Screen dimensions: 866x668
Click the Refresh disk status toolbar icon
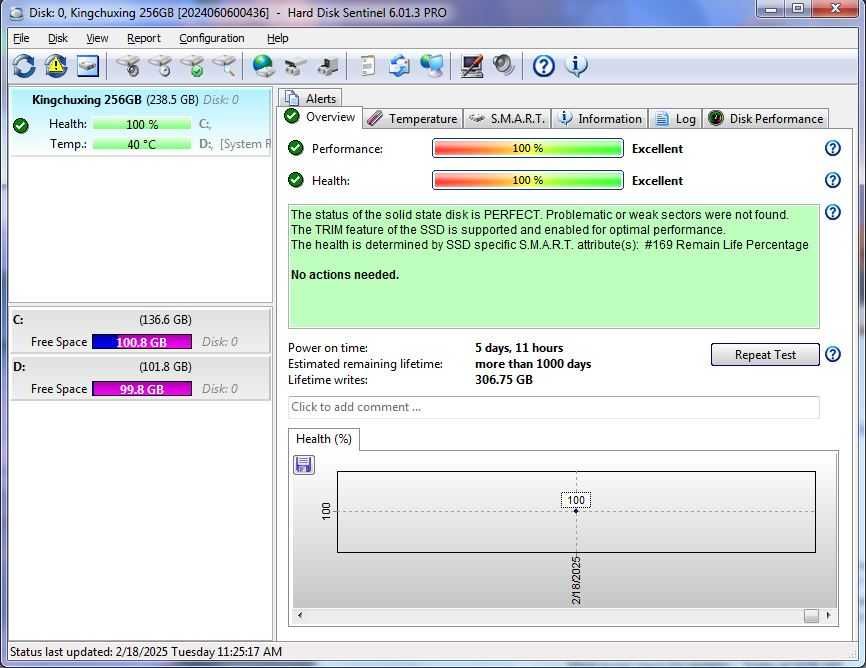click(24, 66)
